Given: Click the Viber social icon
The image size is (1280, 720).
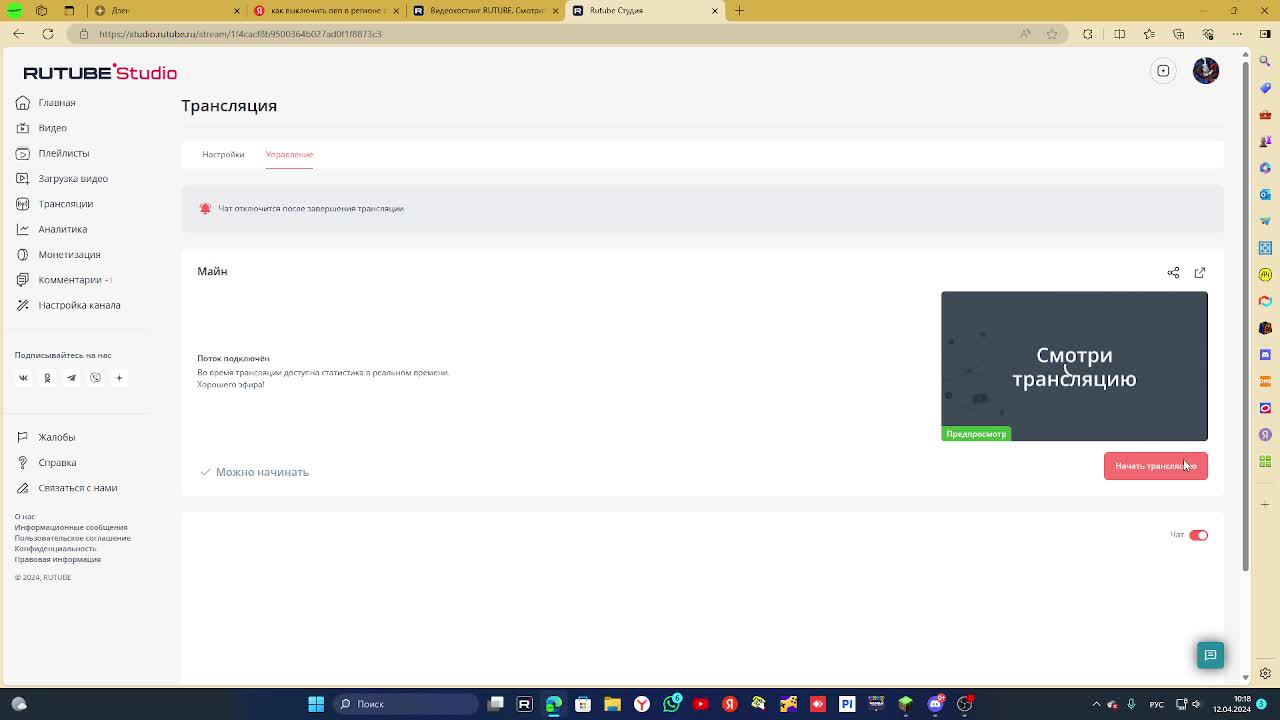Looking at the screenshot, I should coord(95,378).
